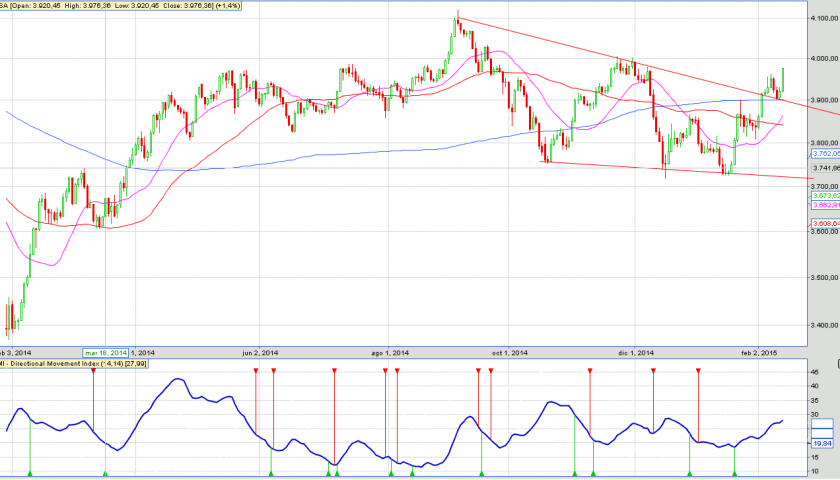Click the 'mar 18, 2014' date tooltip
This screenshot has width=840, height=480.
tap(106, 353)
